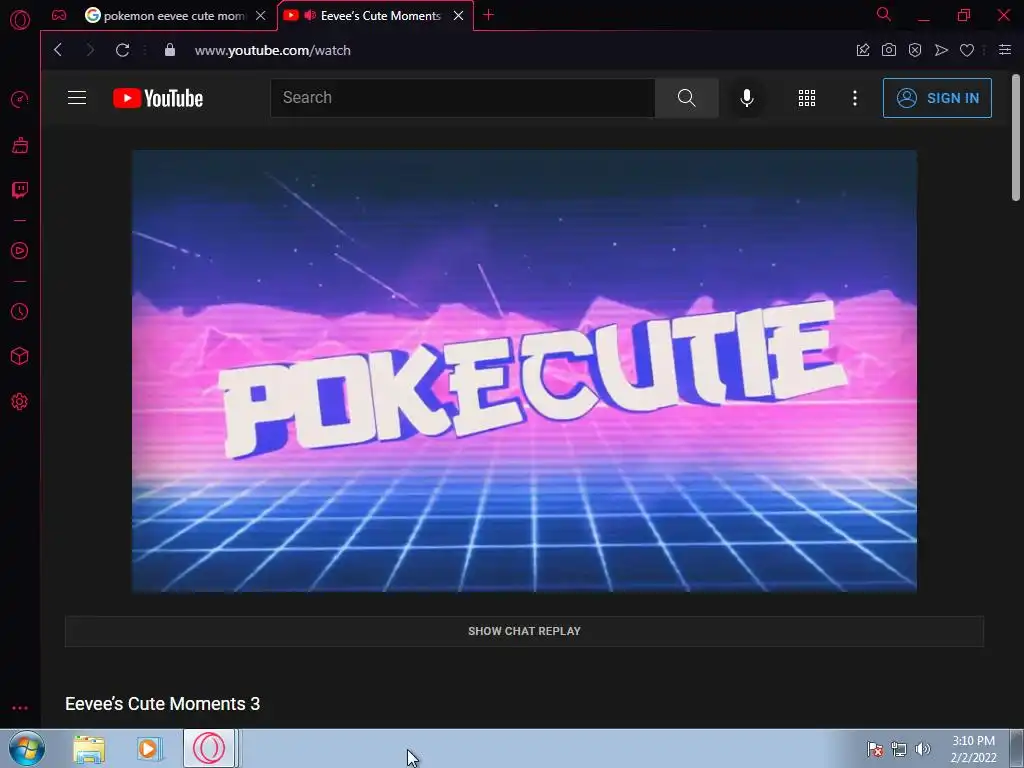The width and height of the screenshot is (1024, 768).
Task: Click the page vertical scrollbar
Action: [x=1016, y=137]
